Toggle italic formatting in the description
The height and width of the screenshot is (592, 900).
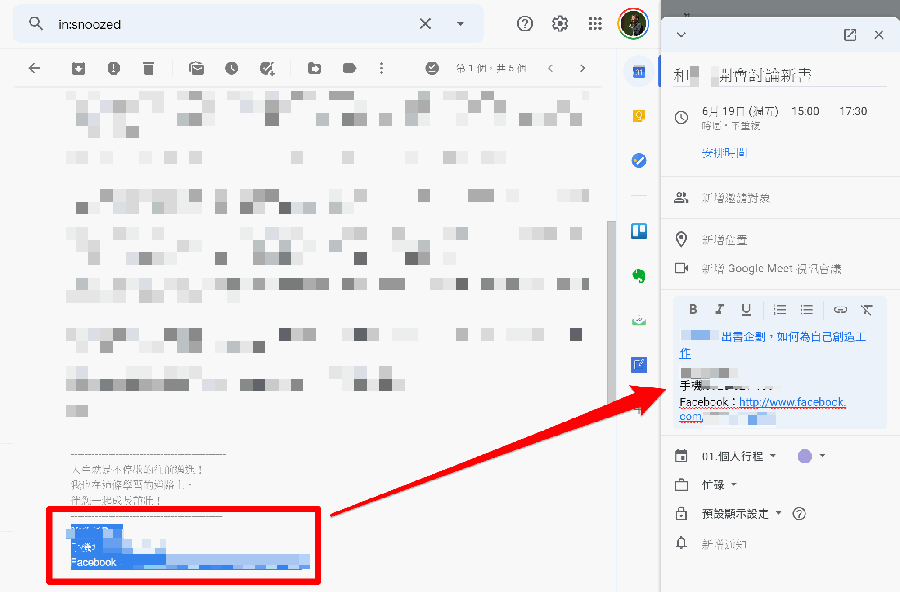[x=719, y=309]
